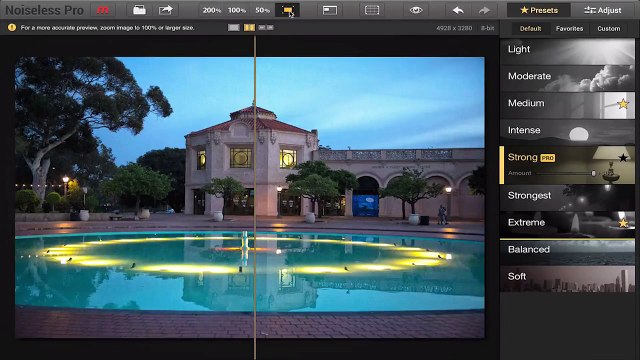The width and height of the screenshot is (640, 360).
Task: Apply the Light preset
Action: pos(567,51)
